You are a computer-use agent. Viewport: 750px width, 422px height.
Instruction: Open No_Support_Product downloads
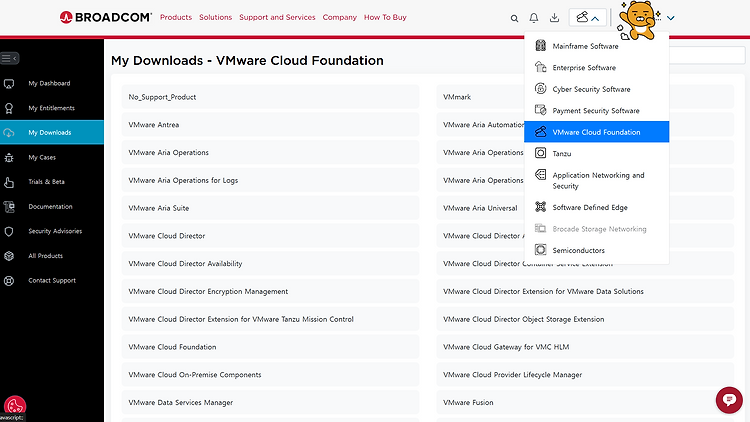tap(270, 97)
